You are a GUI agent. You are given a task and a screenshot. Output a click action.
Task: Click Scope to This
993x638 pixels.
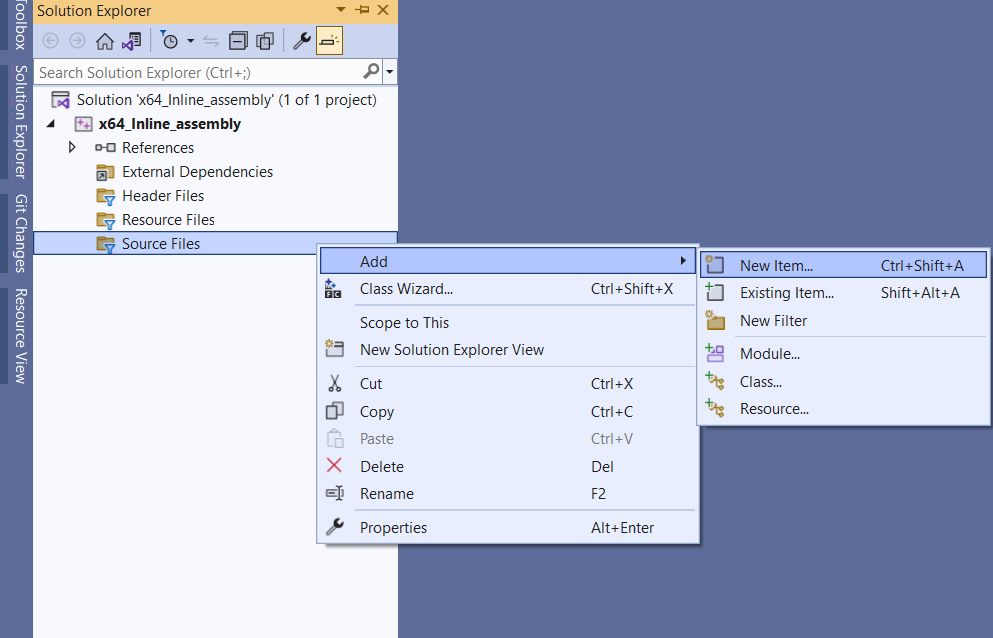(x=403, y=323)
